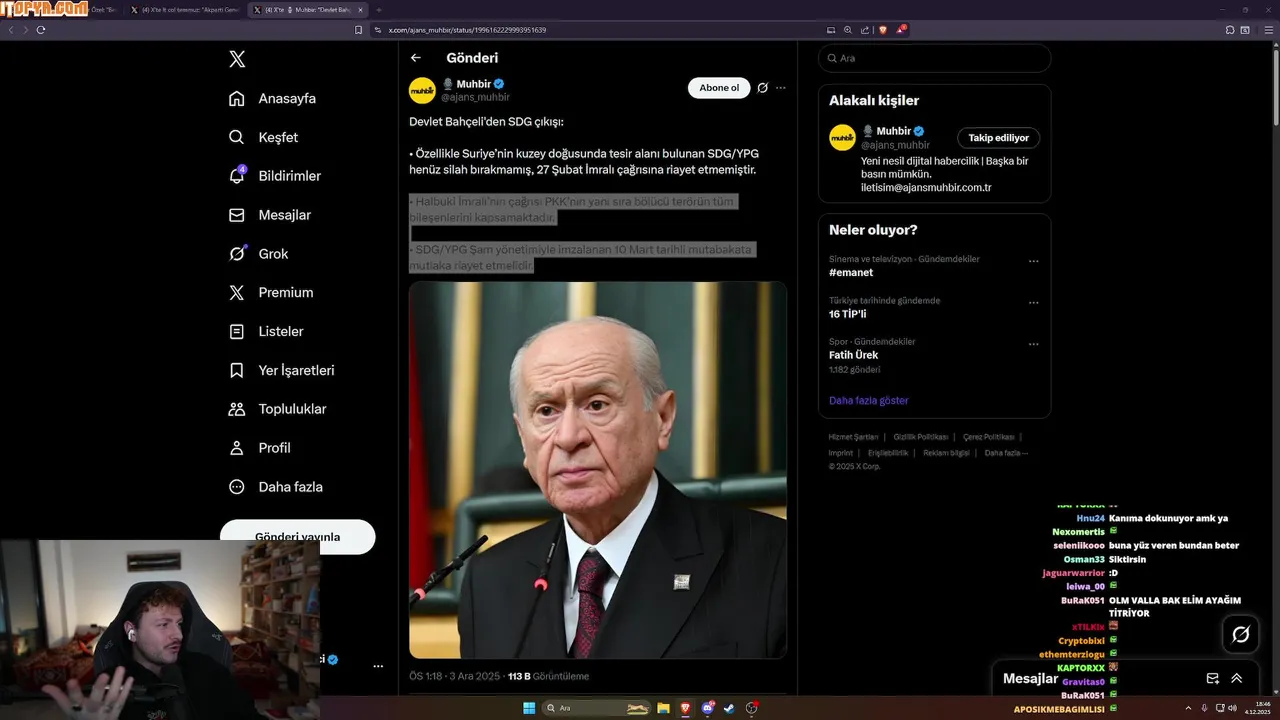
Task: Click the bookmark icon in address bar
Action: click(x=359, y=30)
